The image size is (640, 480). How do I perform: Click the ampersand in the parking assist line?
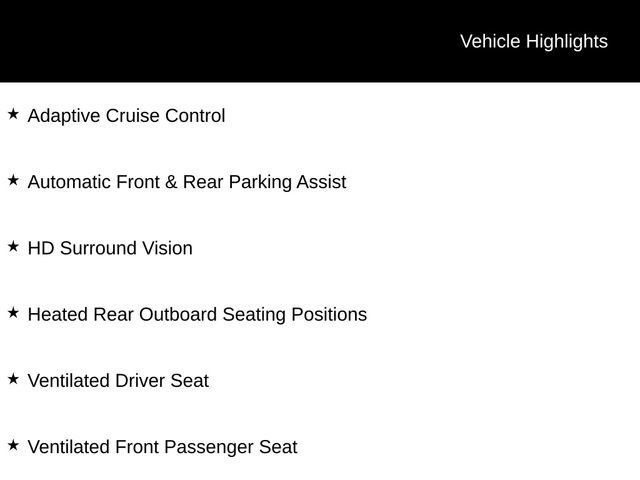pos(171,182)
